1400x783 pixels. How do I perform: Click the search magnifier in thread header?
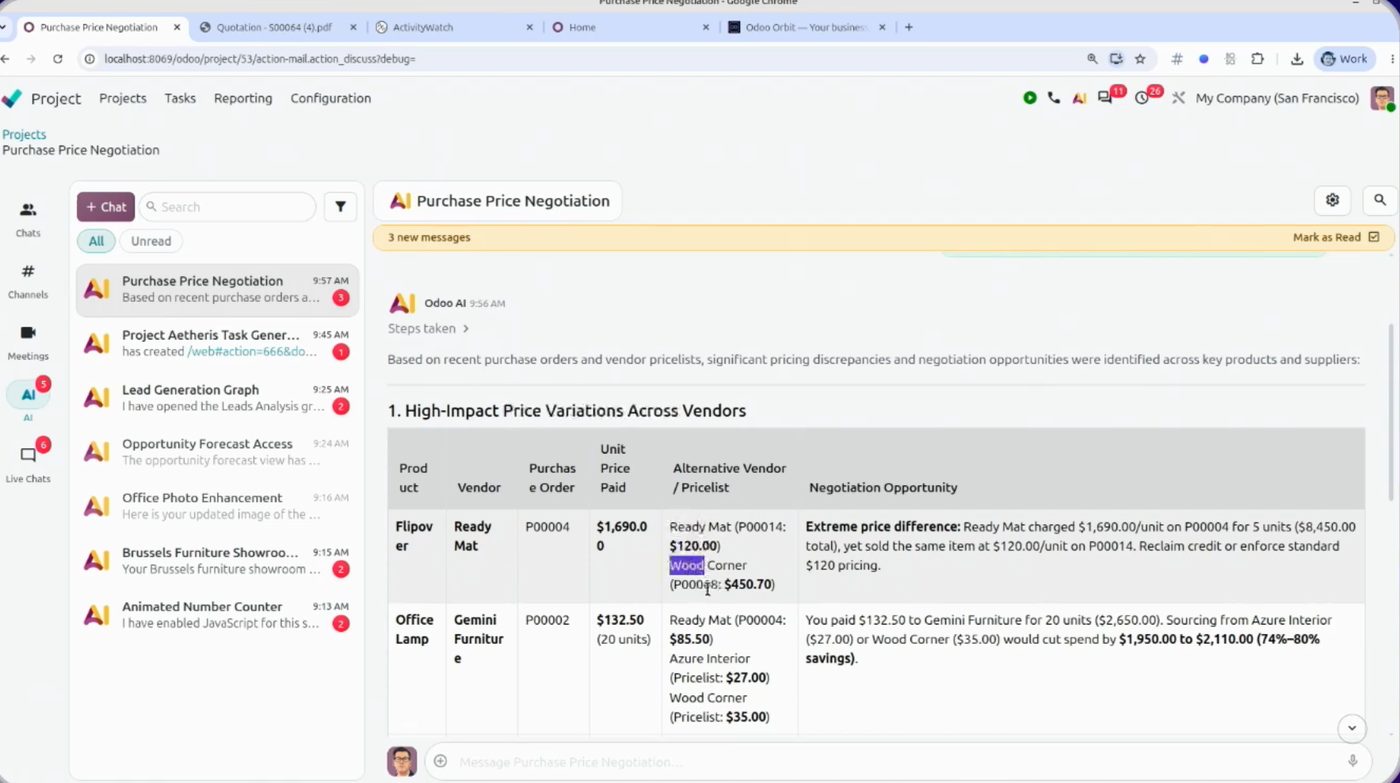pyautogui.click(x=1380, y=200)
